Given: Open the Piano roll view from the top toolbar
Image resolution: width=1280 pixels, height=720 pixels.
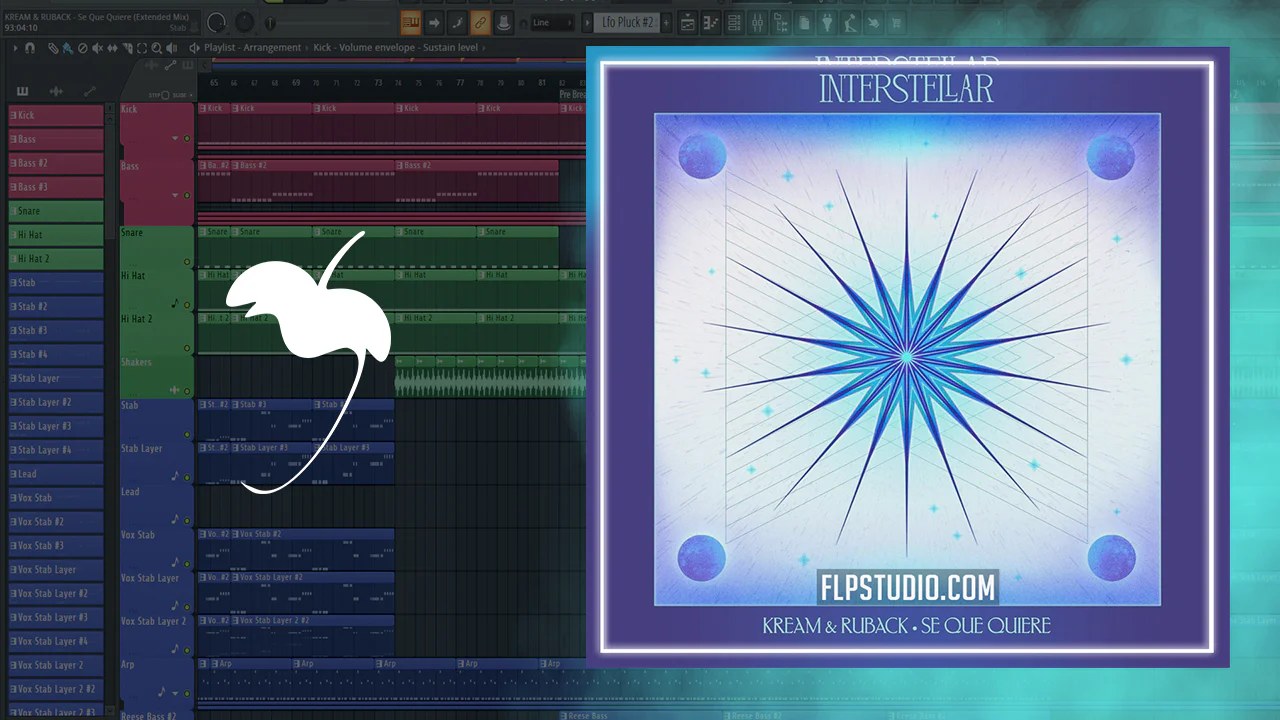Looking at the screenshot, I should click(711, 22).
